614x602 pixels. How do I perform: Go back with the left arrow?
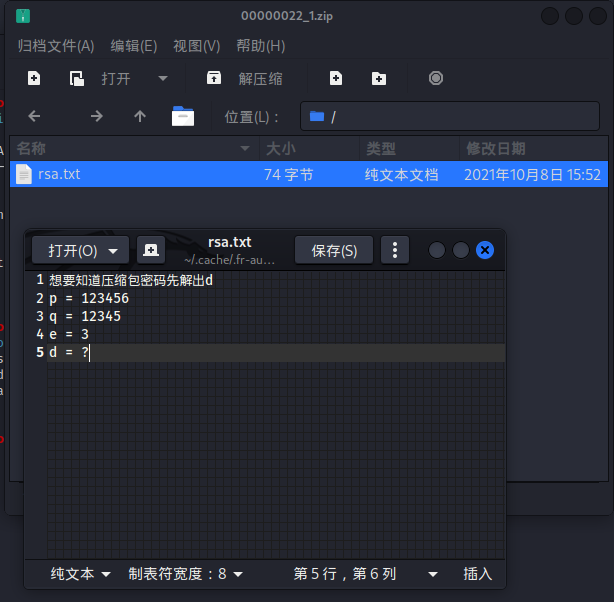coord(34,116)
